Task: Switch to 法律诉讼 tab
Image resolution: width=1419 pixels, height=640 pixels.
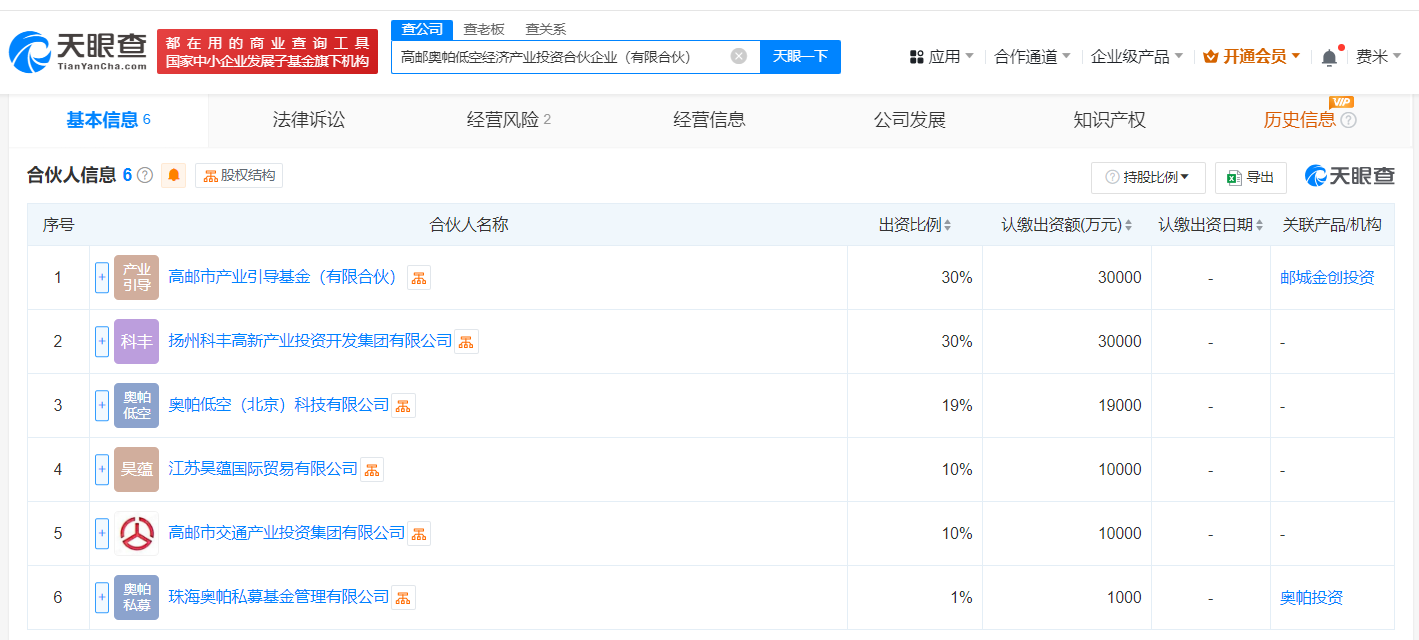Action: (309, 121)
